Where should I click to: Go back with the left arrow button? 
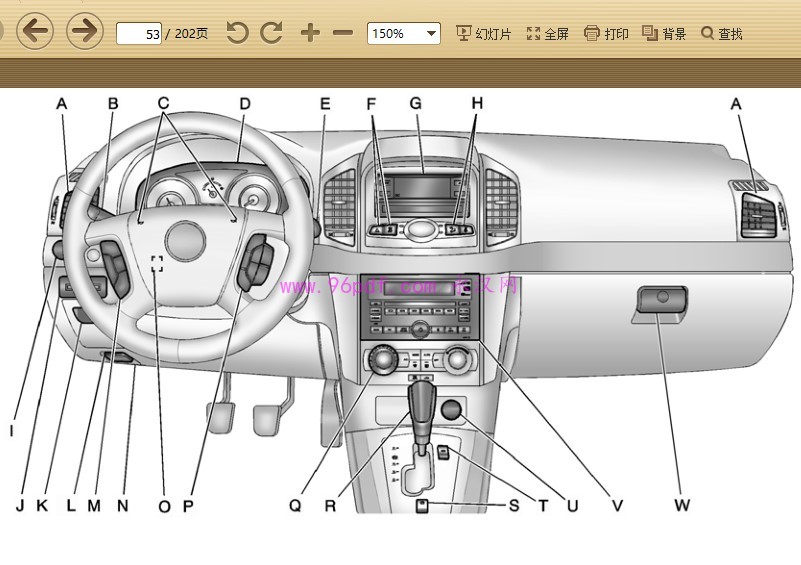(34, 31)
